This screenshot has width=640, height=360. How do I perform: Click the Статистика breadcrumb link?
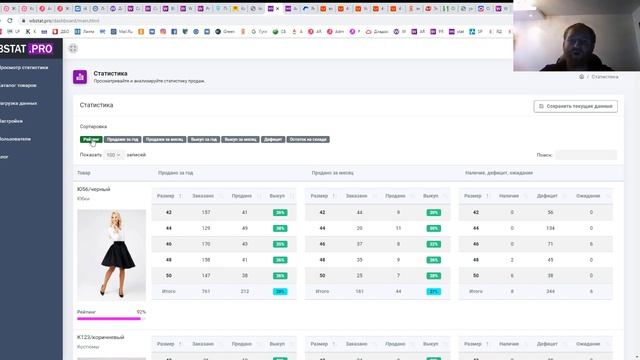click(605, 77)
